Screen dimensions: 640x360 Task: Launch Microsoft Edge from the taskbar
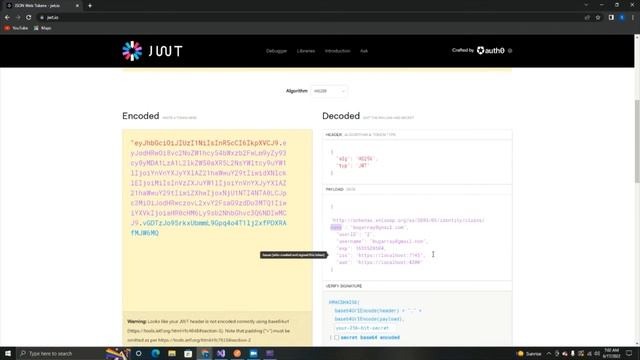(156, 353)
